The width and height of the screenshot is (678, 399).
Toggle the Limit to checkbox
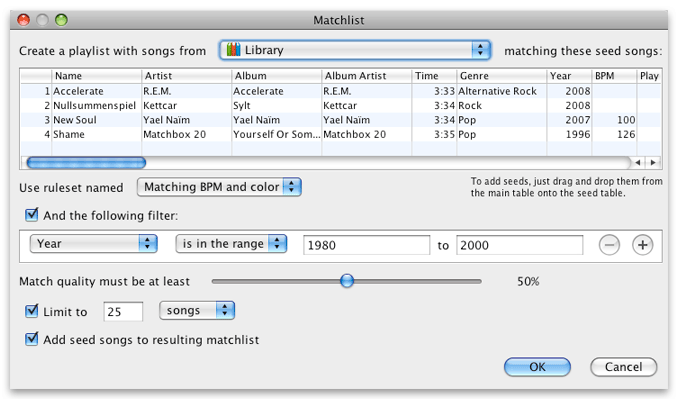pyautogui.click(x=32, y=311)
